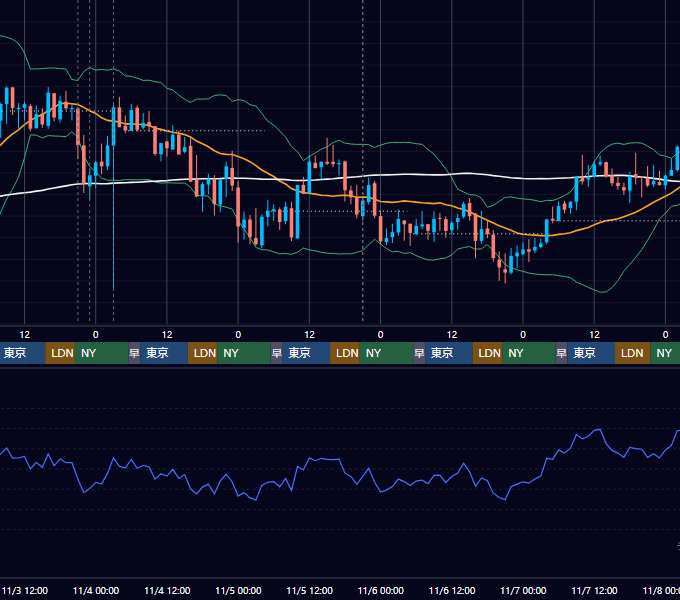Viewport: 680px width, 600px height.
Task: Select the LDN block just before 11/4 00:00
Action: [x=60, y=353]
